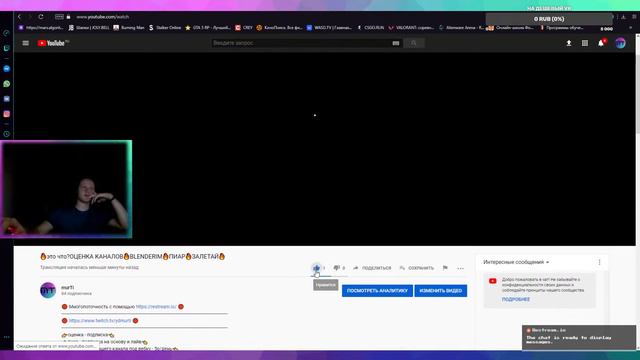Open Twitch in the Opera sidebar

pos(7,48)
